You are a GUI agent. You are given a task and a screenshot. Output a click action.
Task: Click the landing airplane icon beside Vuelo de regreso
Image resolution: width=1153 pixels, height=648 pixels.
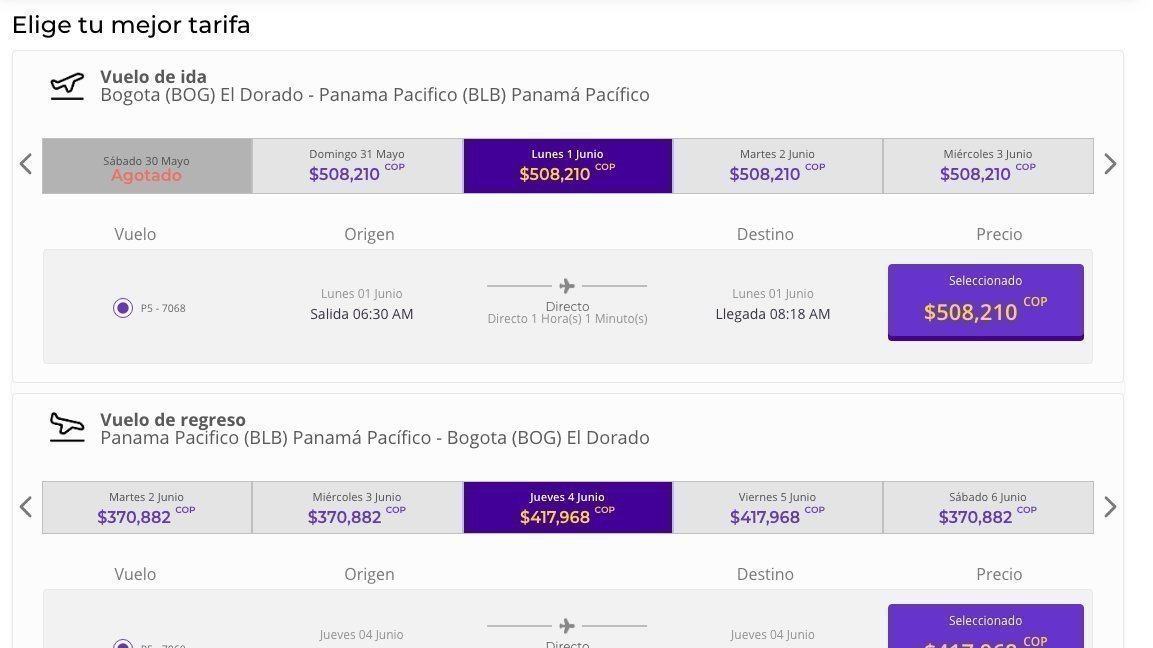tap(67, 428)
